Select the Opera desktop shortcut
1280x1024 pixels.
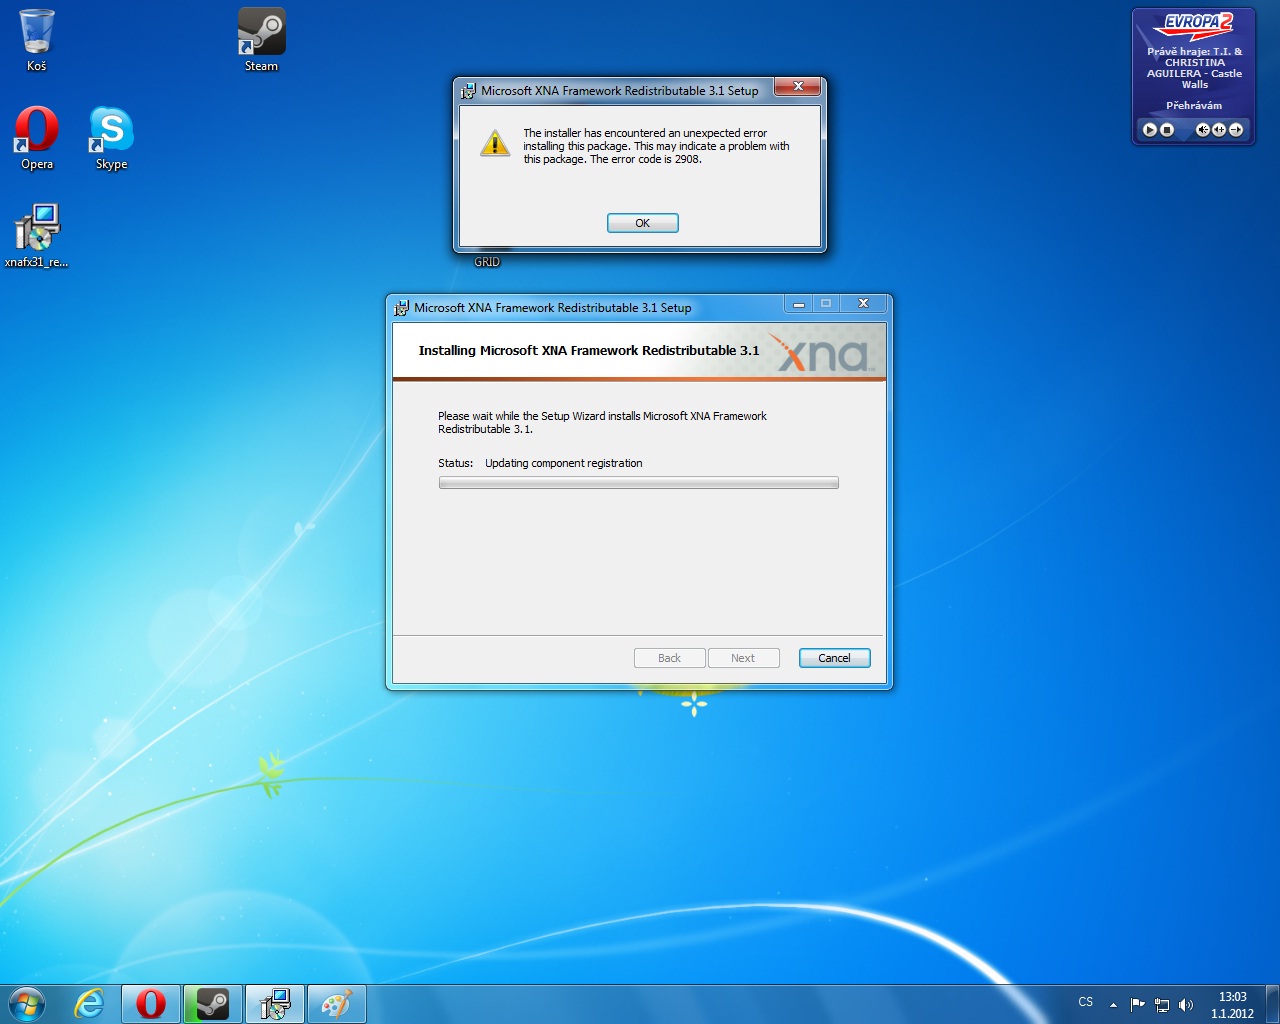point(37,138)
